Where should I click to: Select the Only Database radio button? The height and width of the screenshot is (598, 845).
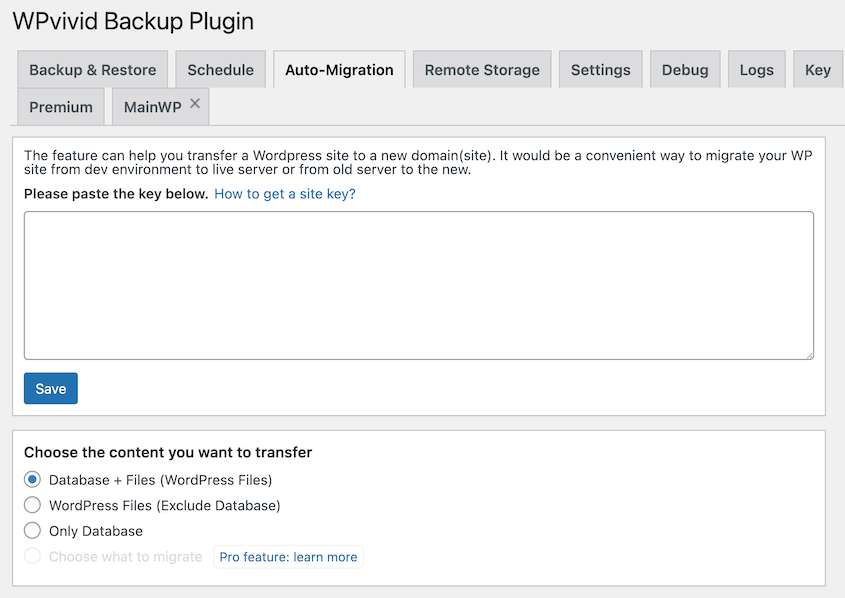[x=32, y=530]
